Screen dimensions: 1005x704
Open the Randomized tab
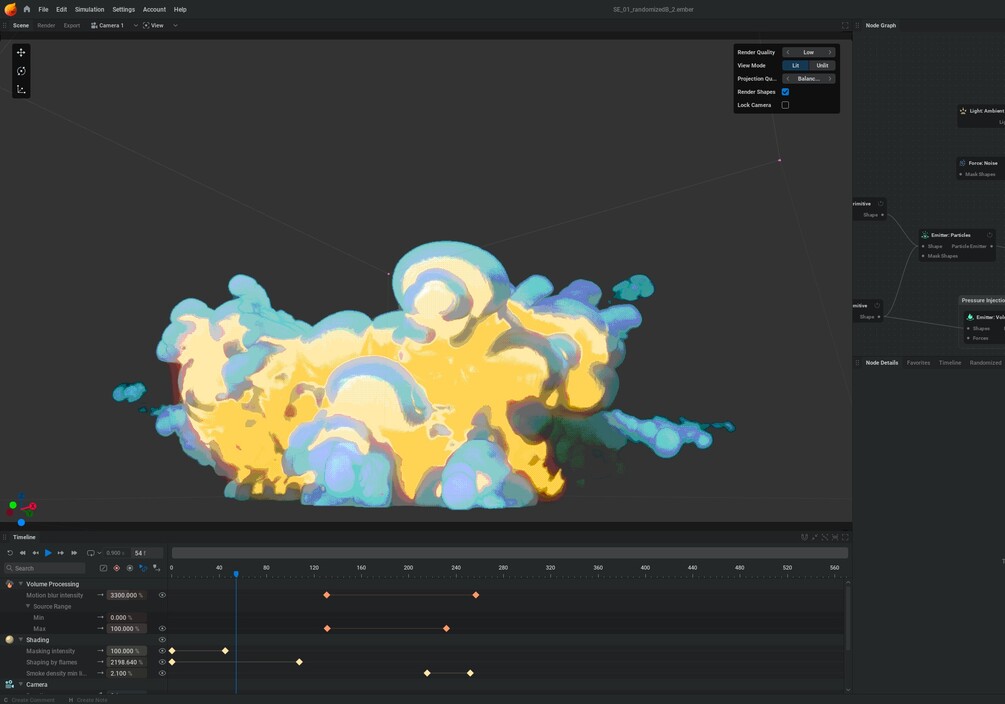coord(985,363)
